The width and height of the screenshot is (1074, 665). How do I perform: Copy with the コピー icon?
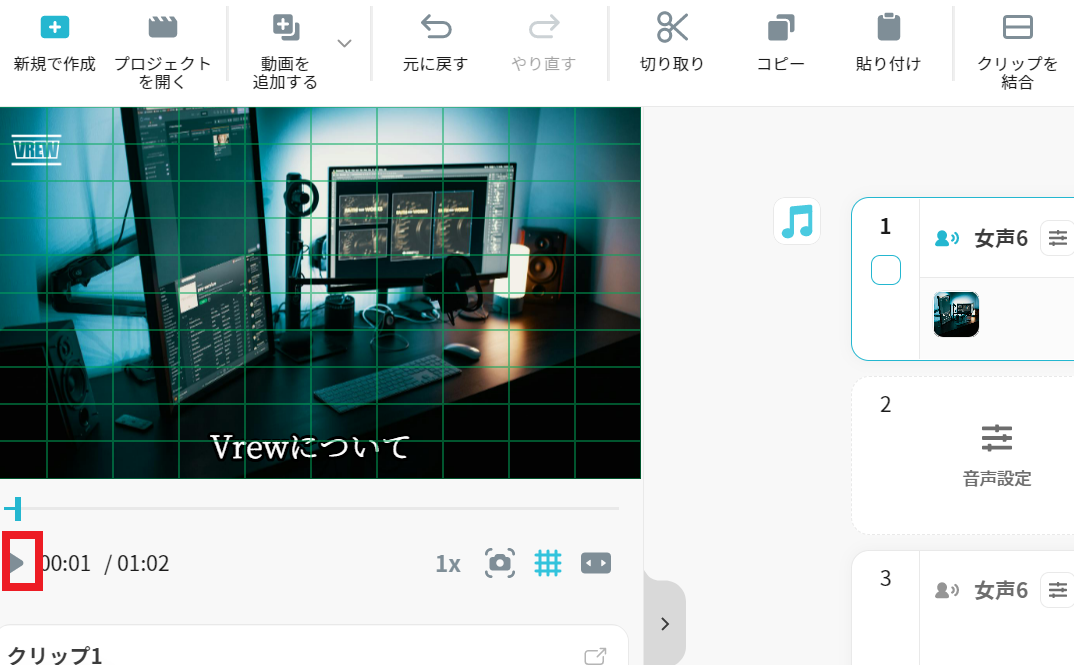[781, 27]
